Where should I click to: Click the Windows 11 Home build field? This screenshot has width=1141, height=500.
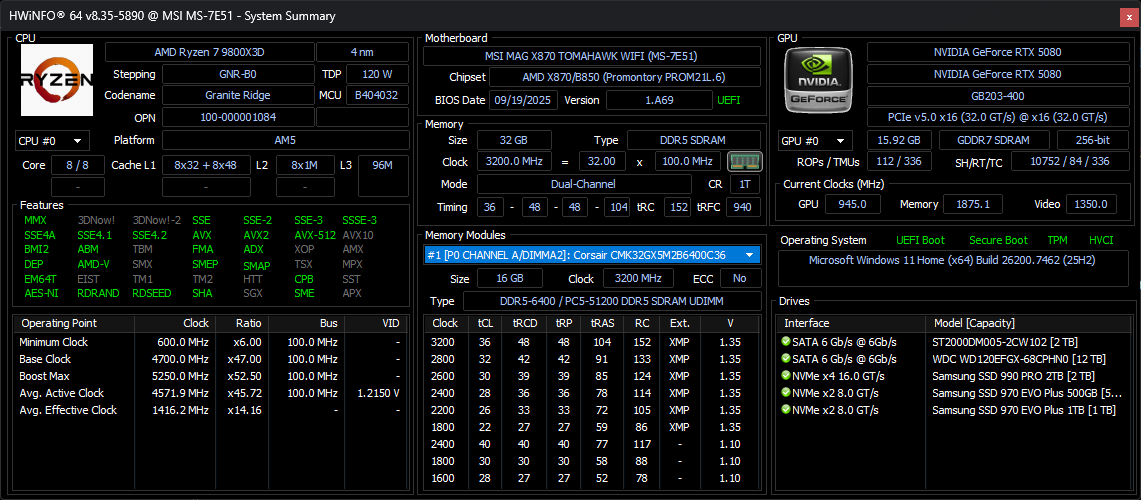pyautogui.click(x=953, y=269)
